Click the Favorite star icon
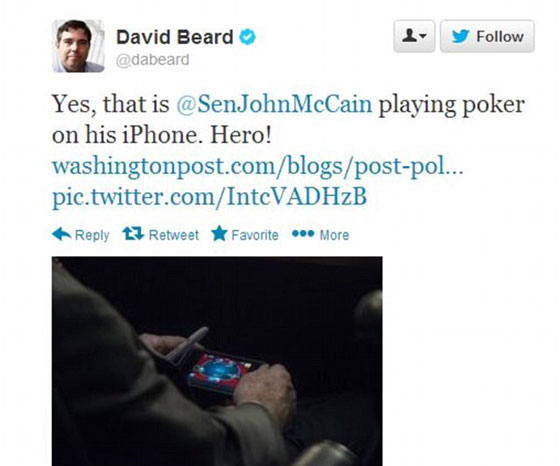Image resolution: width=560 pixels, height=466 pixels. 219,234
